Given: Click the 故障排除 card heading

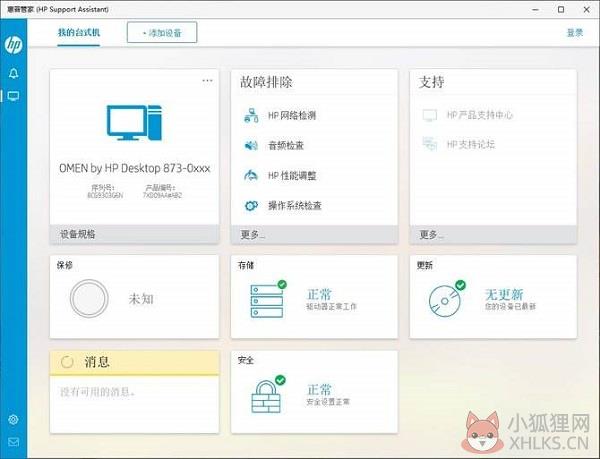Looking at the screenshot, I should 266,82.
